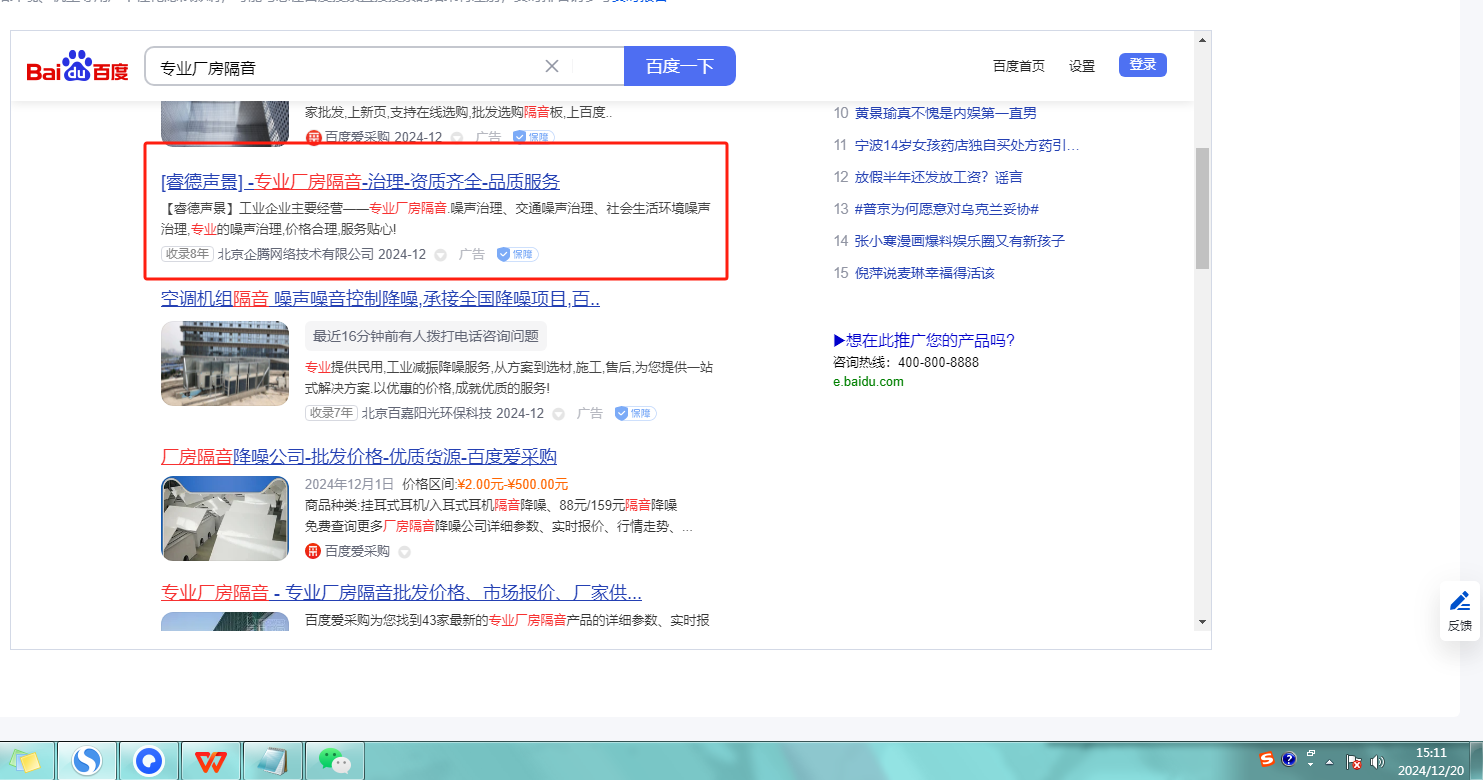This screenshot has width=1483, height=780.
Task: Expand dropdown next to 北京百嘉阳光环保科技 2024-12
Action: point(558,414)
